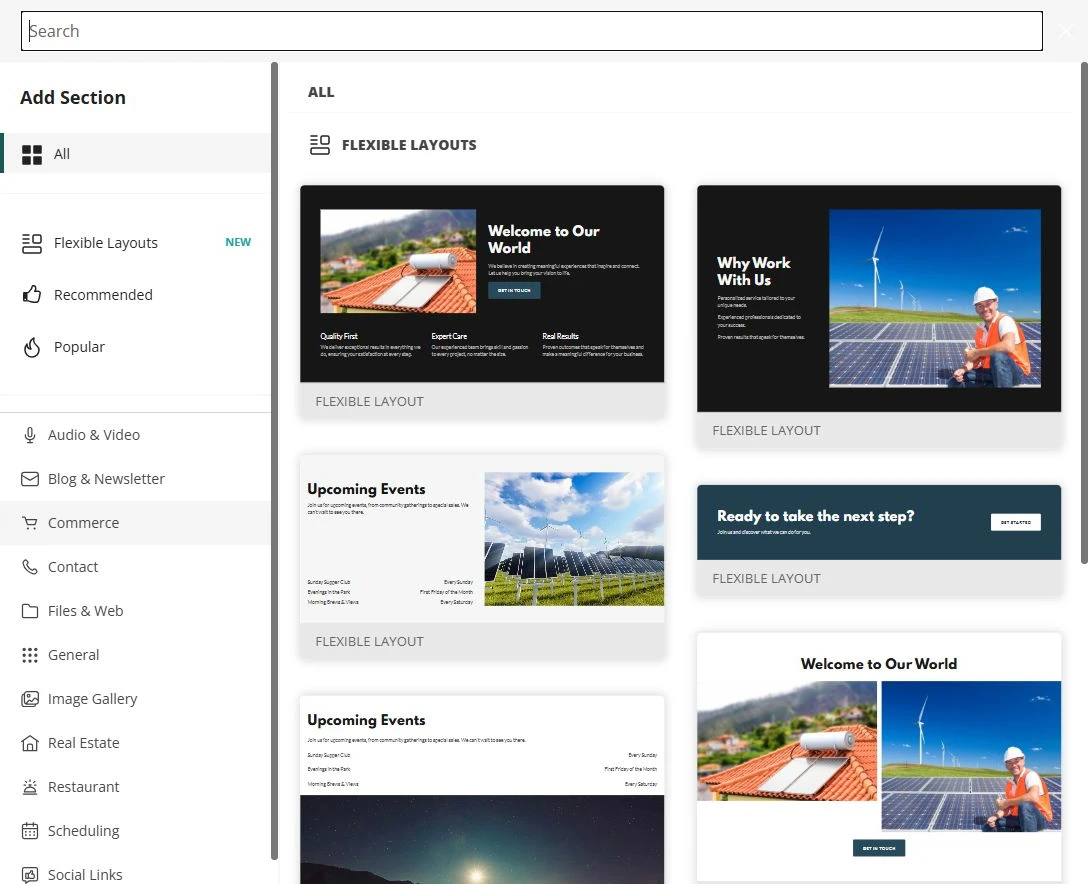
Task: Click the Contact phone icon
Action: [x=30, y=567]
